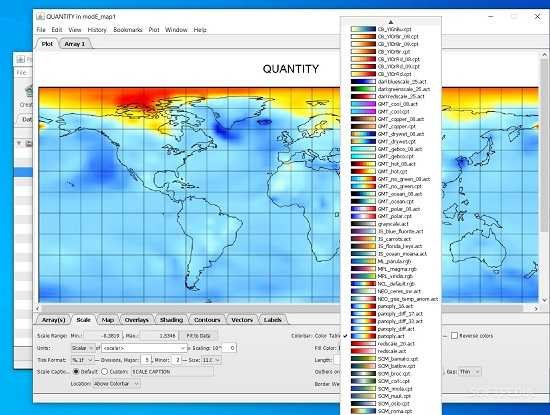Switch to the Array 1 tab
The image size is (550, 415).
75,44
